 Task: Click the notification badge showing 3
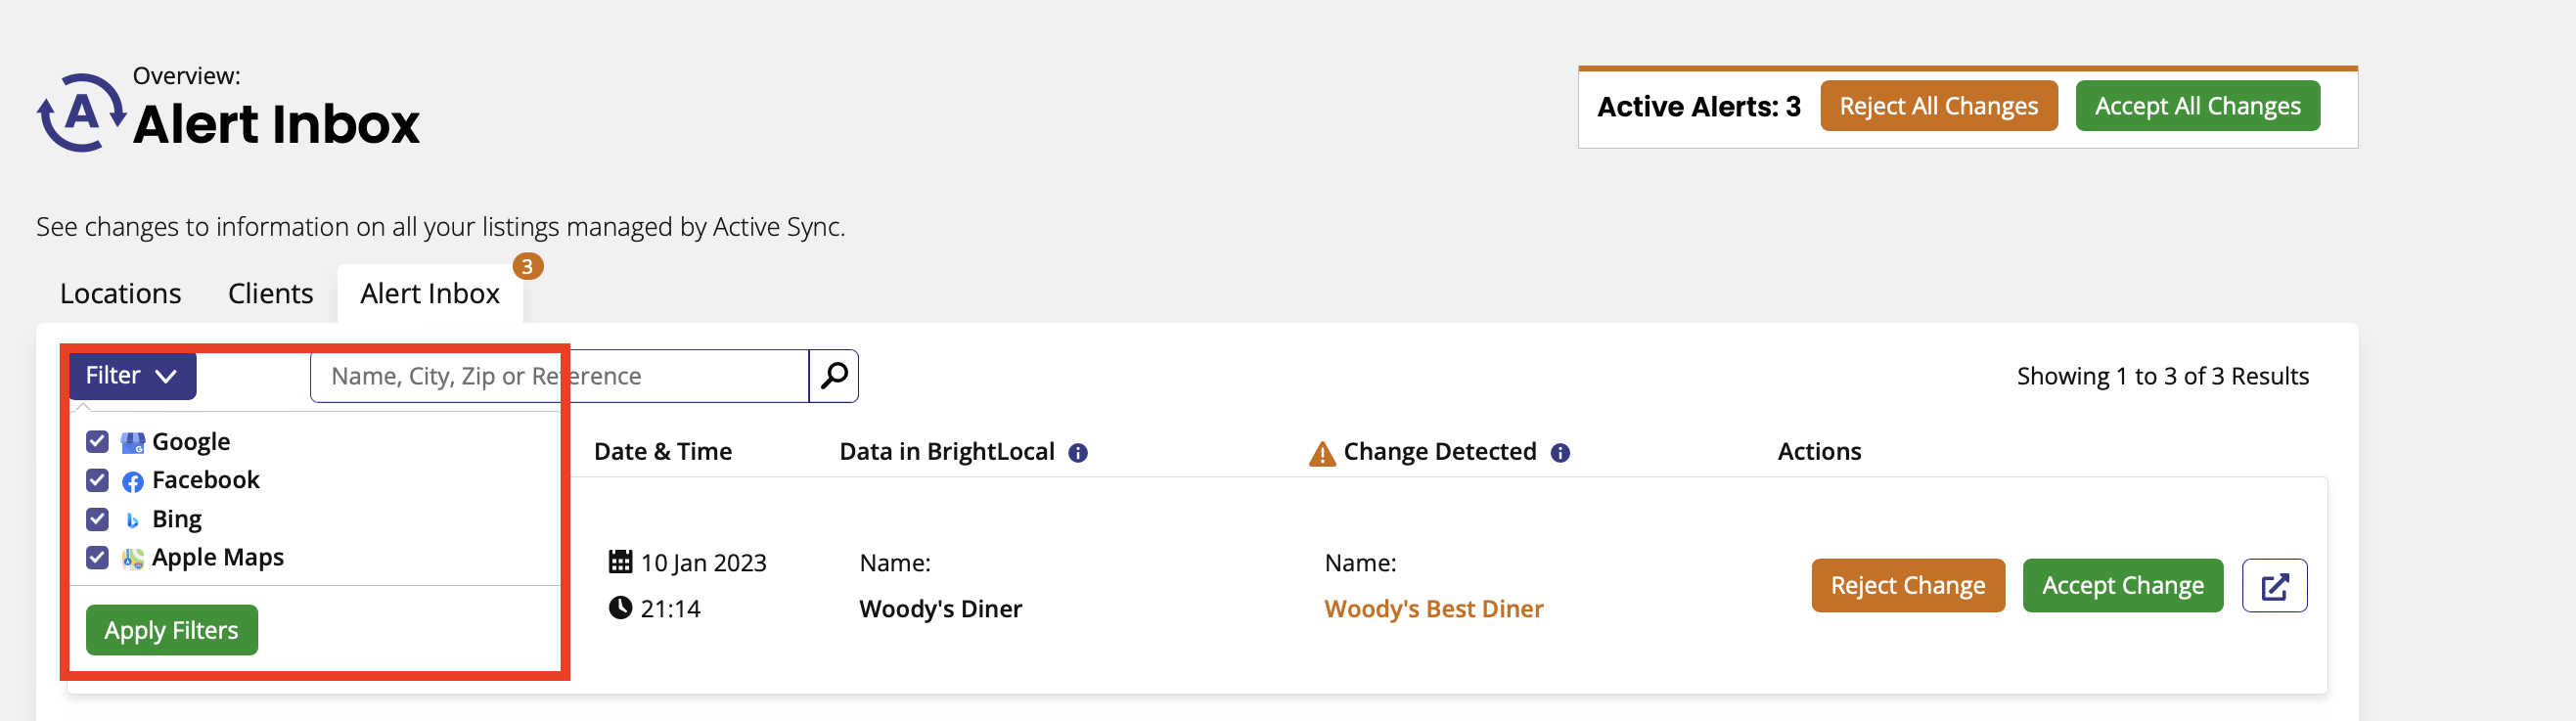click(527, 267)
